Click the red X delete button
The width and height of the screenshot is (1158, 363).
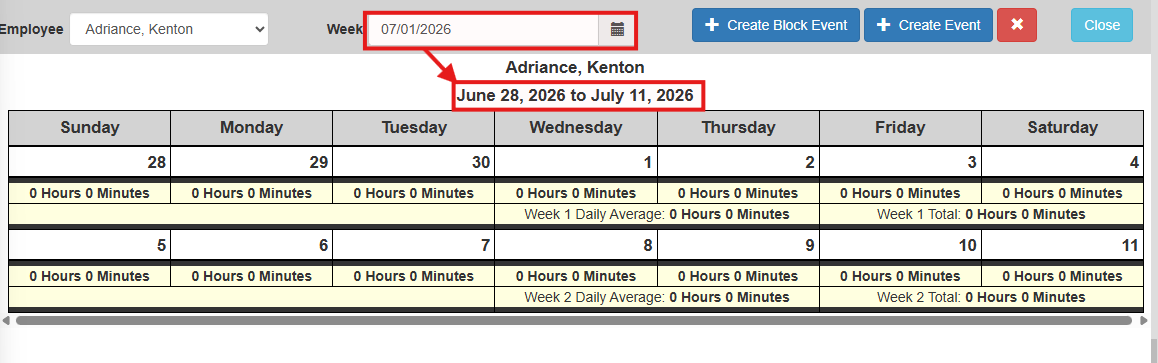1017,24
